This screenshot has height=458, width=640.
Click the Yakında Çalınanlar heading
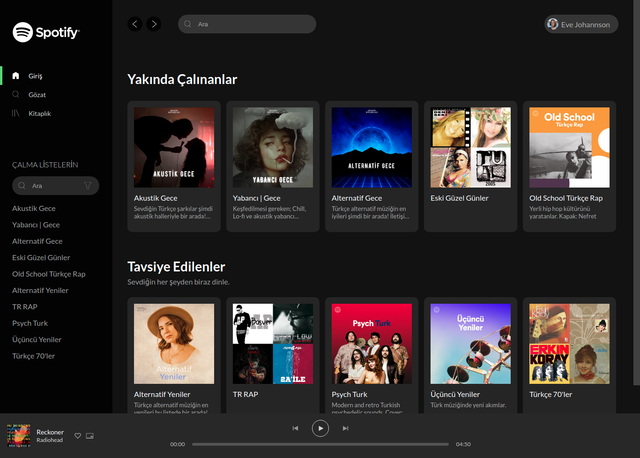point(182,79)
